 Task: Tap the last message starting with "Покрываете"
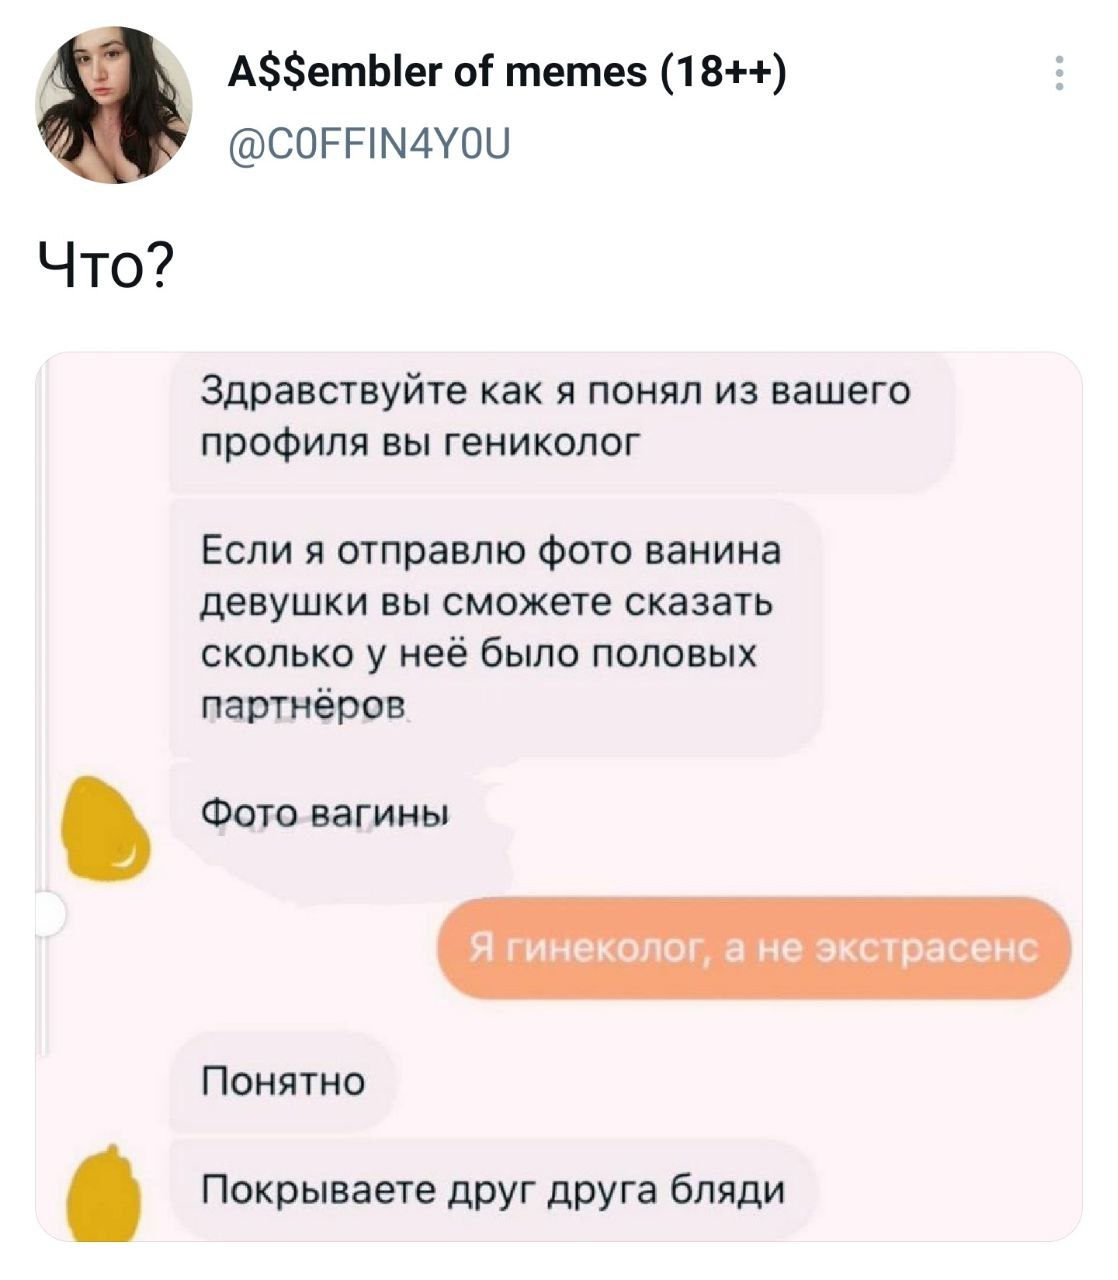point(494,1190)
